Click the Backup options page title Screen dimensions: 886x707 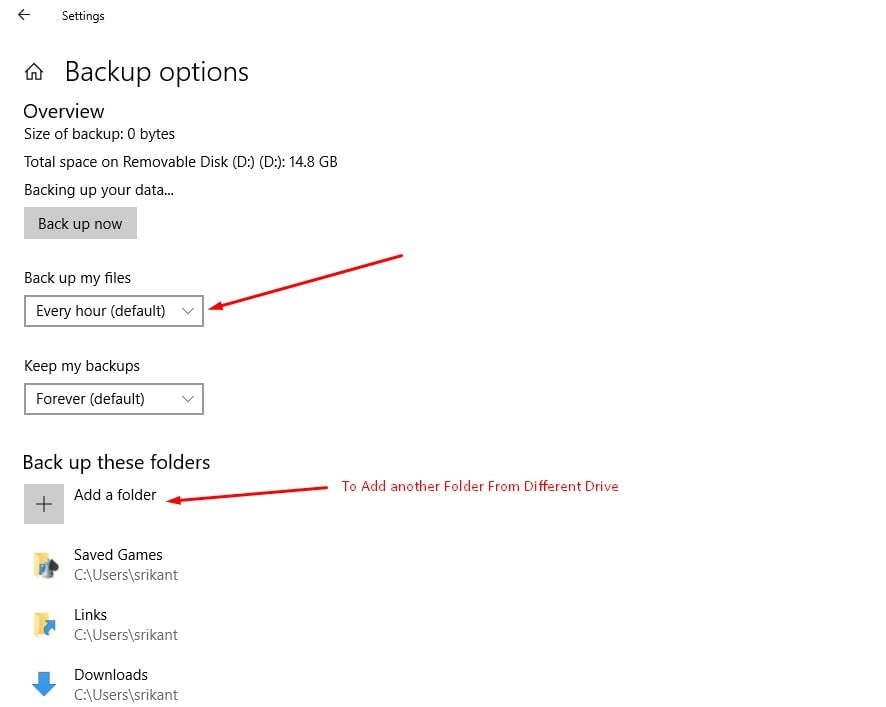point(157,72)
